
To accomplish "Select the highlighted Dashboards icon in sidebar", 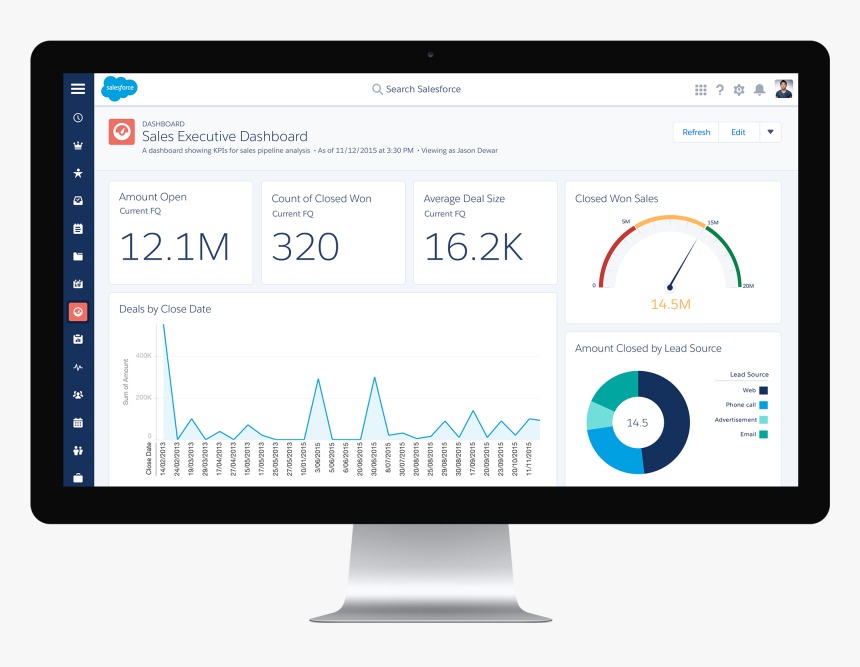I will [x=78, y=310].
